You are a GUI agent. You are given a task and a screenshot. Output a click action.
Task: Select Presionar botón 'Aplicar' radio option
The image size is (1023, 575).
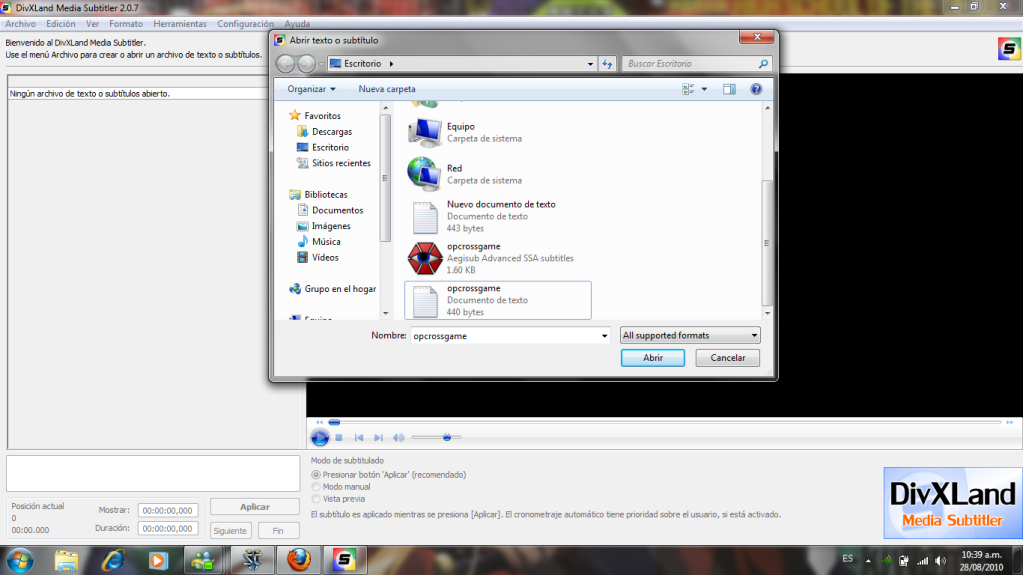[x=316, y=474]
